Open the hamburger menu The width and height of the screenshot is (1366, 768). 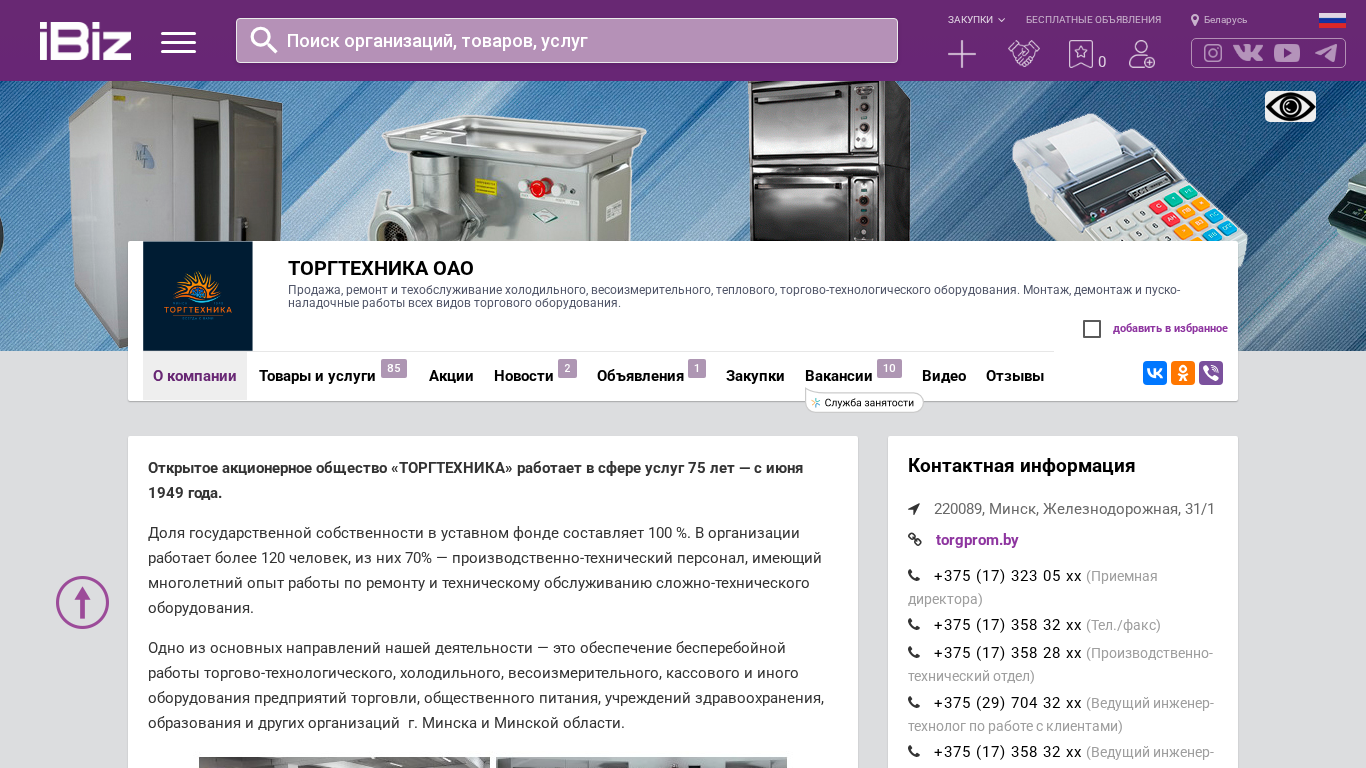[x=178, y=42]
